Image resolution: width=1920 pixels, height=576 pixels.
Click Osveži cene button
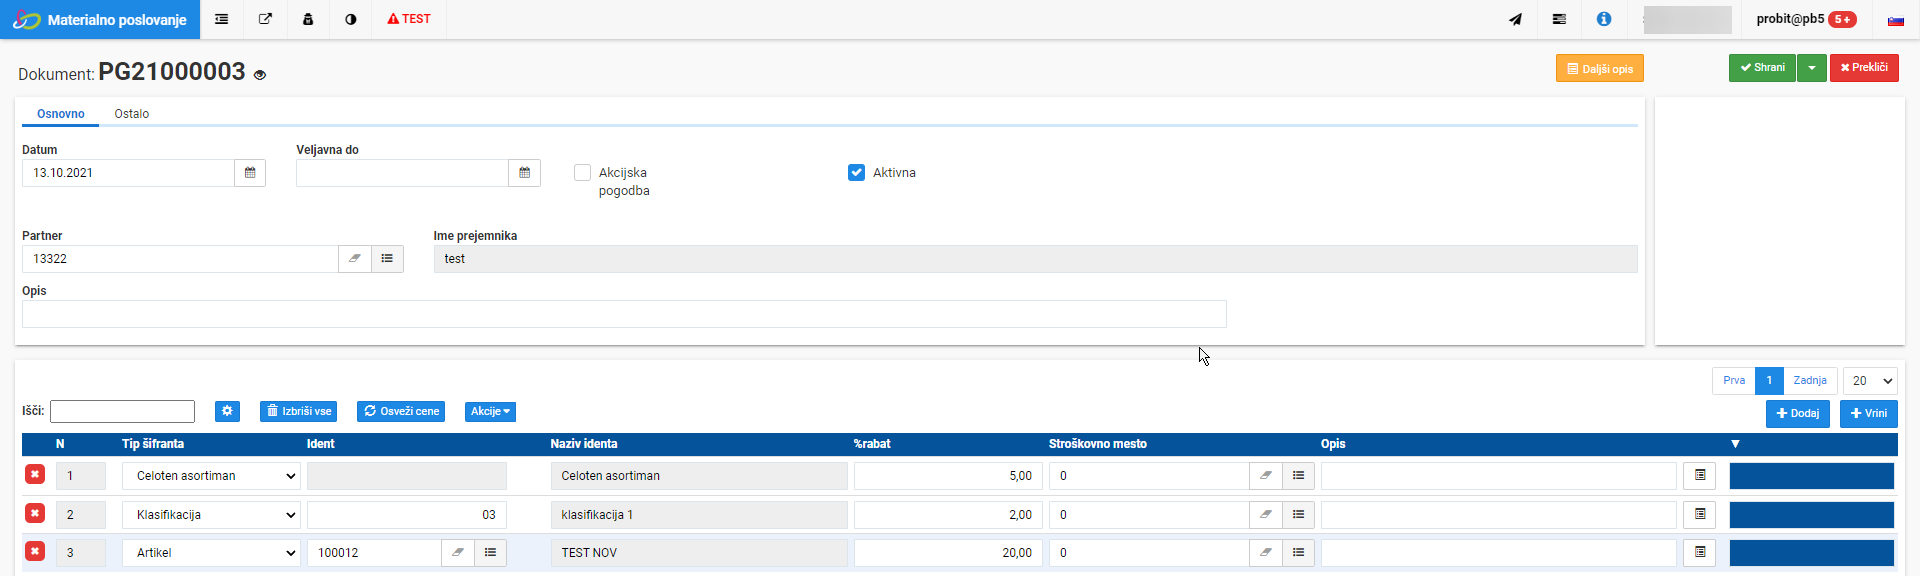401,411
